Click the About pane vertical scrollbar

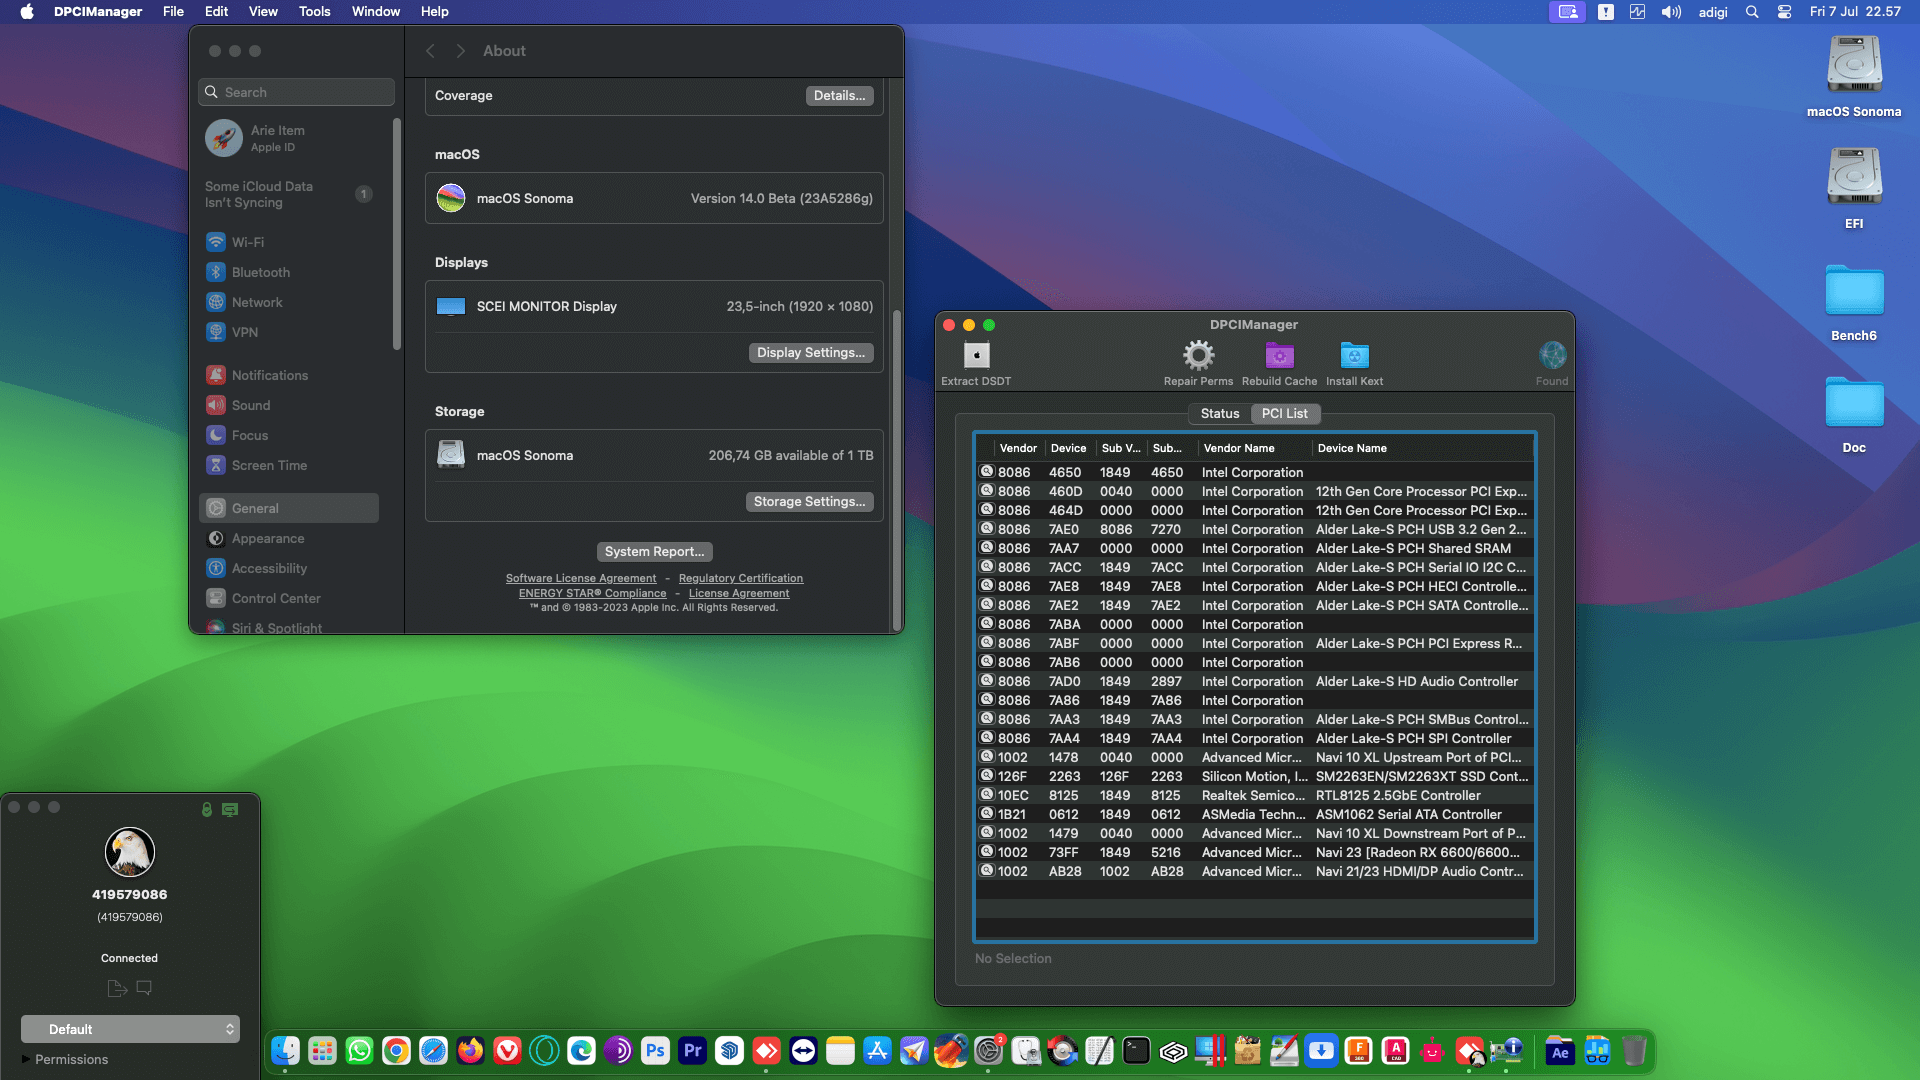[x=896, y=468]
